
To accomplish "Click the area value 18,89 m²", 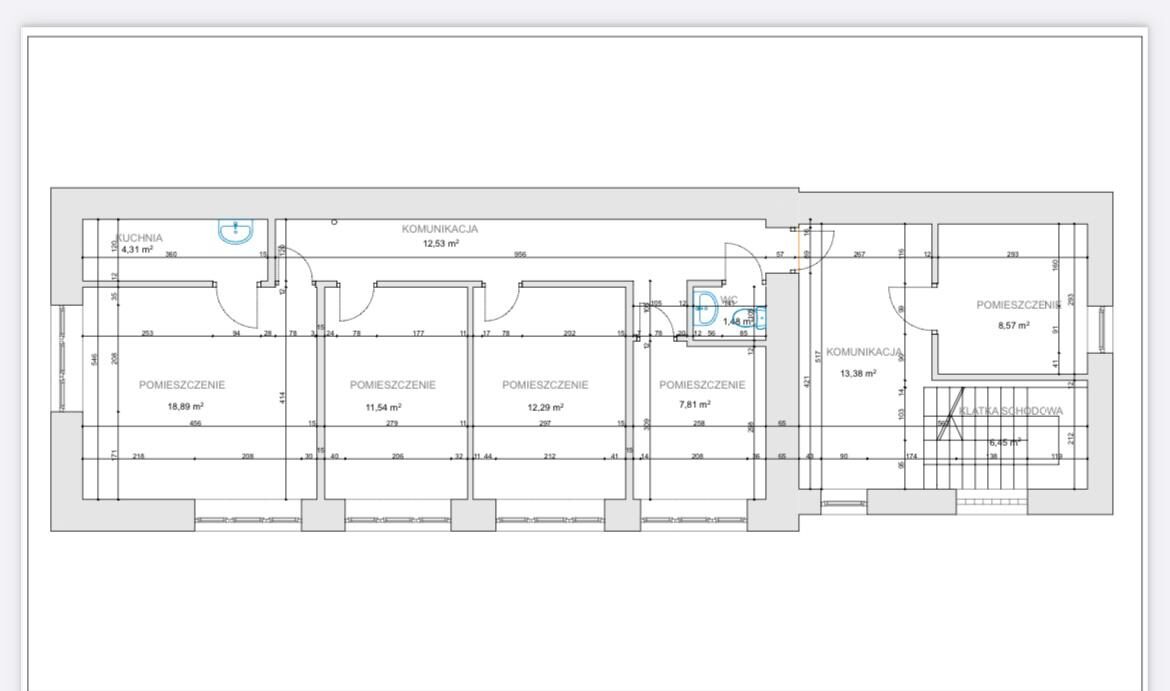I will 186,407.
